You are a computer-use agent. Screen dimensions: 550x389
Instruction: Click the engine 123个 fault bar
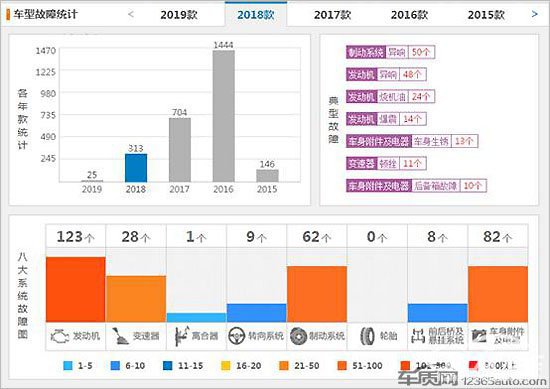pos(75,289)
